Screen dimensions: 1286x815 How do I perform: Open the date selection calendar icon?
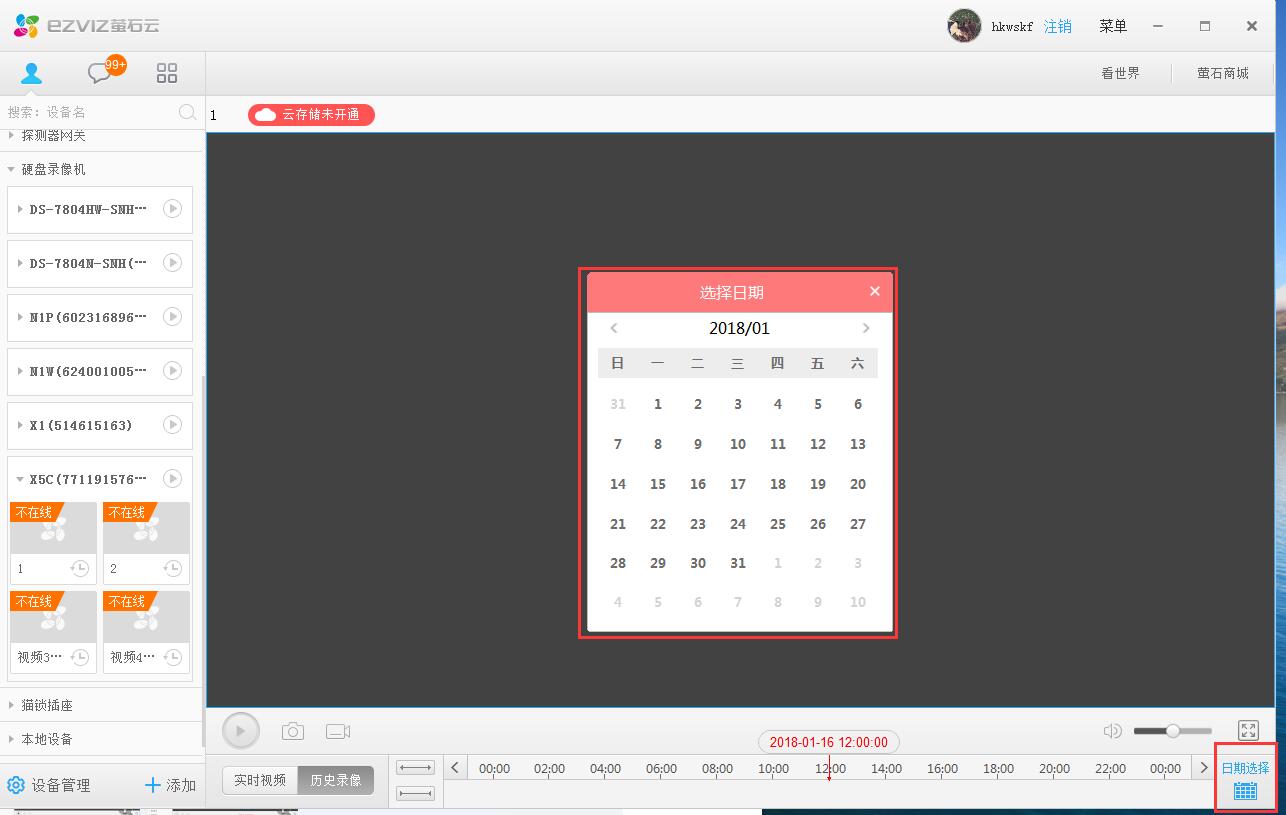click(1245, 790)
